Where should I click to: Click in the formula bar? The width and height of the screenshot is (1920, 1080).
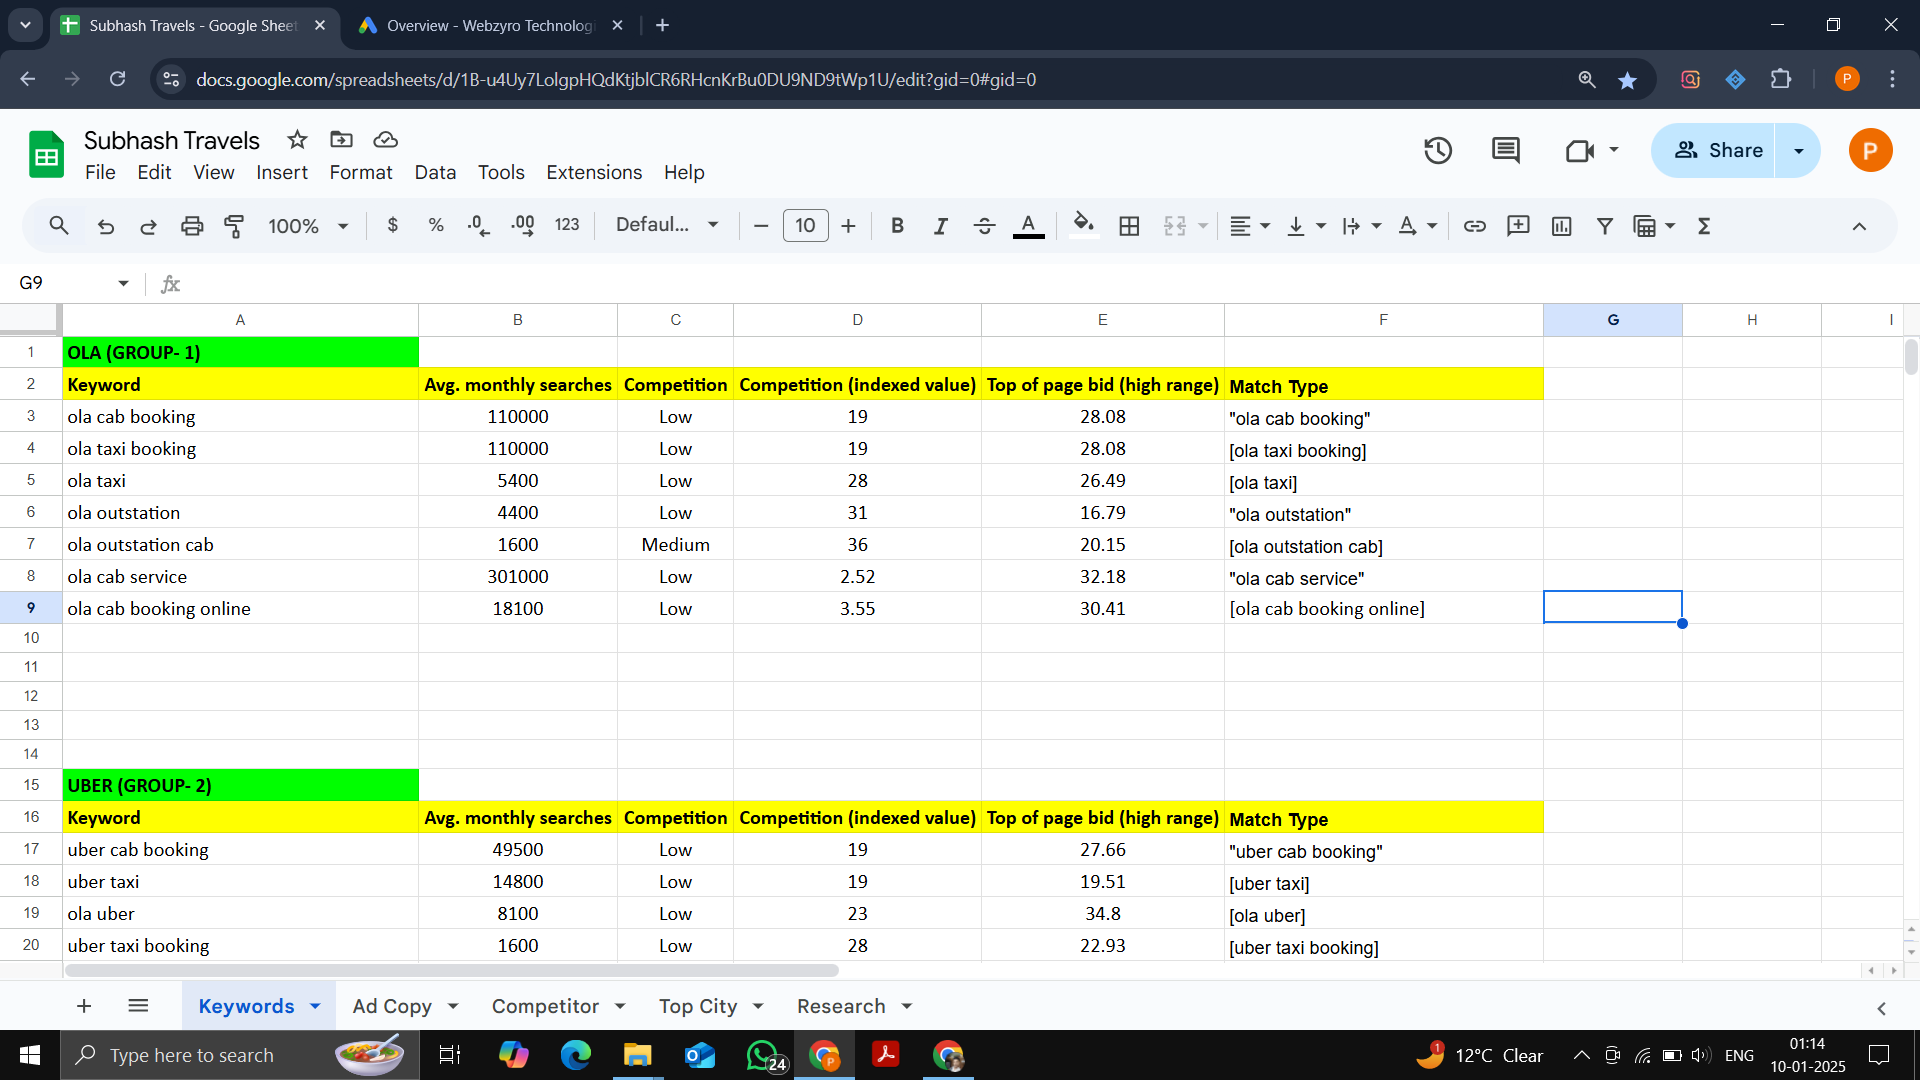(1050, 283)
